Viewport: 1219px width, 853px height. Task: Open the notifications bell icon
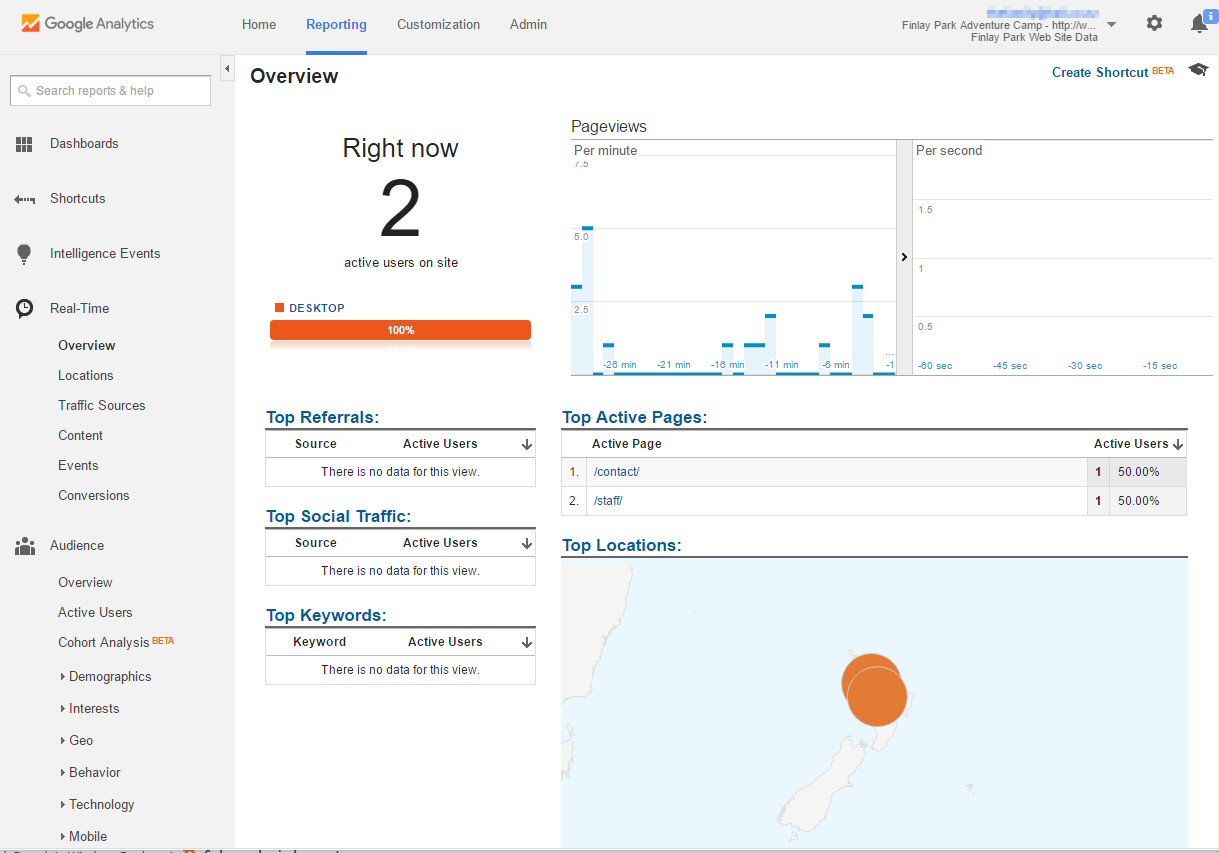(x=1199, y=24)
